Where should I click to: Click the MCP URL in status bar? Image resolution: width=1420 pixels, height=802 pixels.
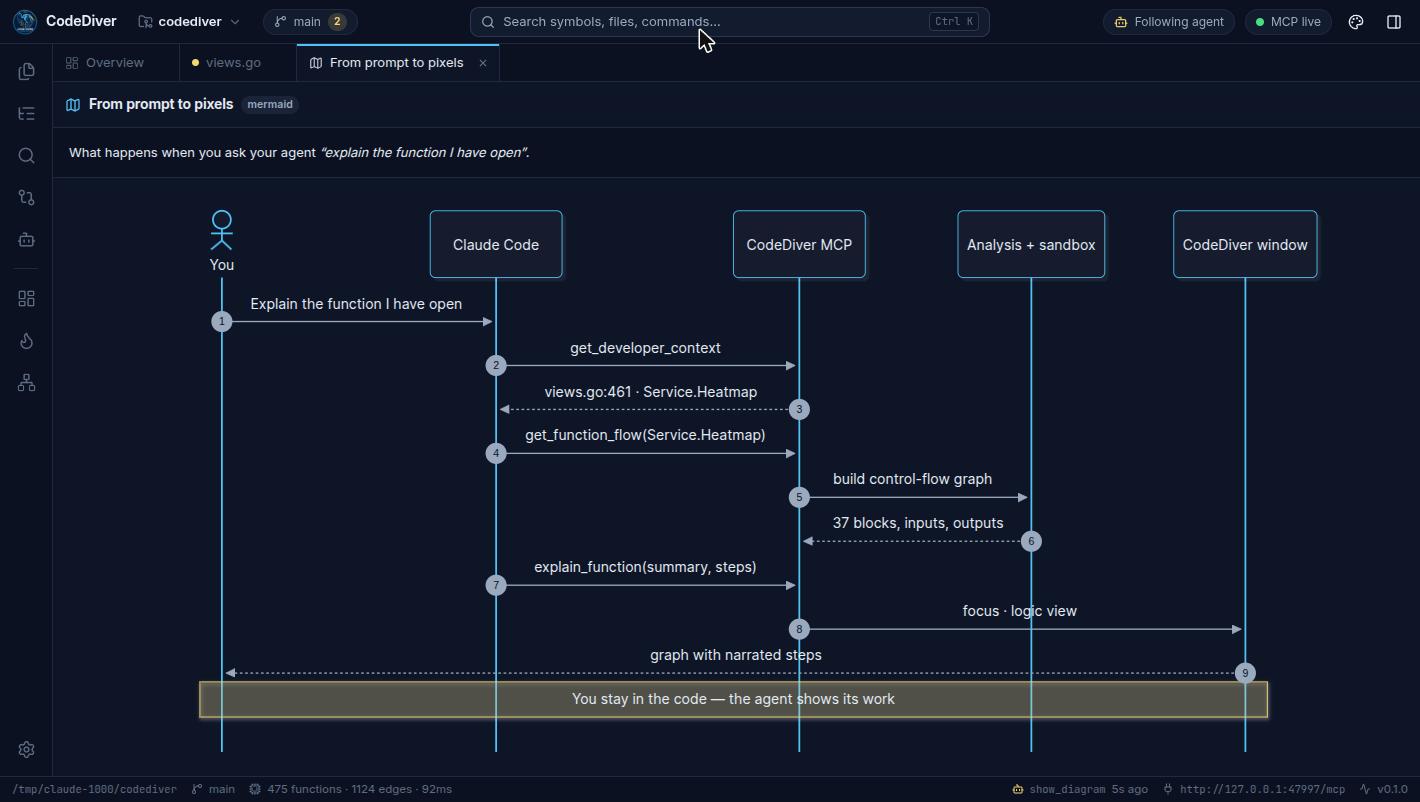[1253, 789]
